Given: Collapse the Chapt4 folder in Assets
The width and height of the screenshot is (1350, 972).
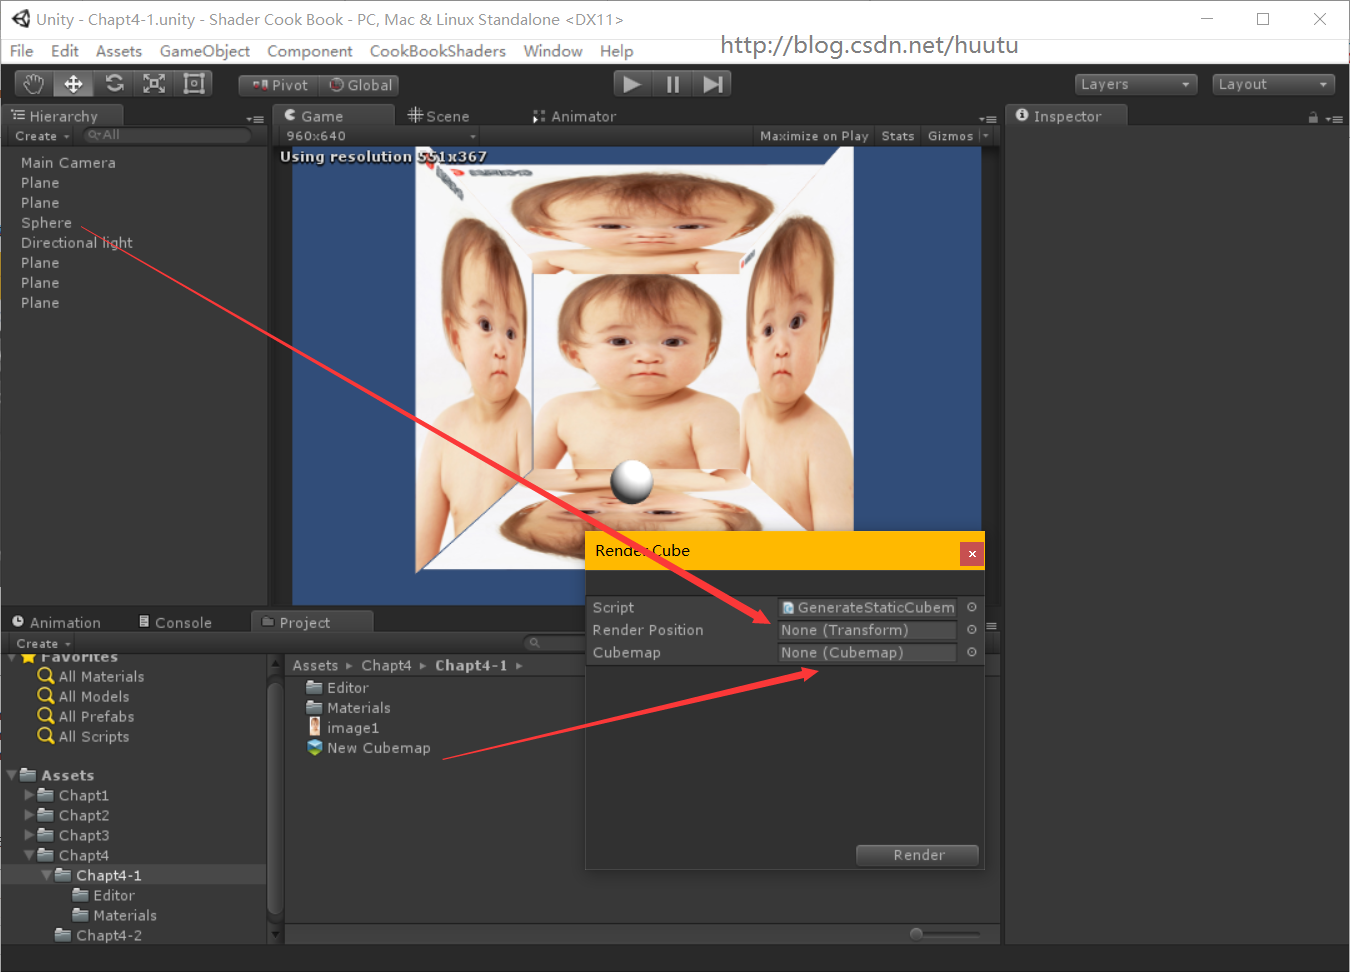Looking at the screenshot, I should (29, 855).
